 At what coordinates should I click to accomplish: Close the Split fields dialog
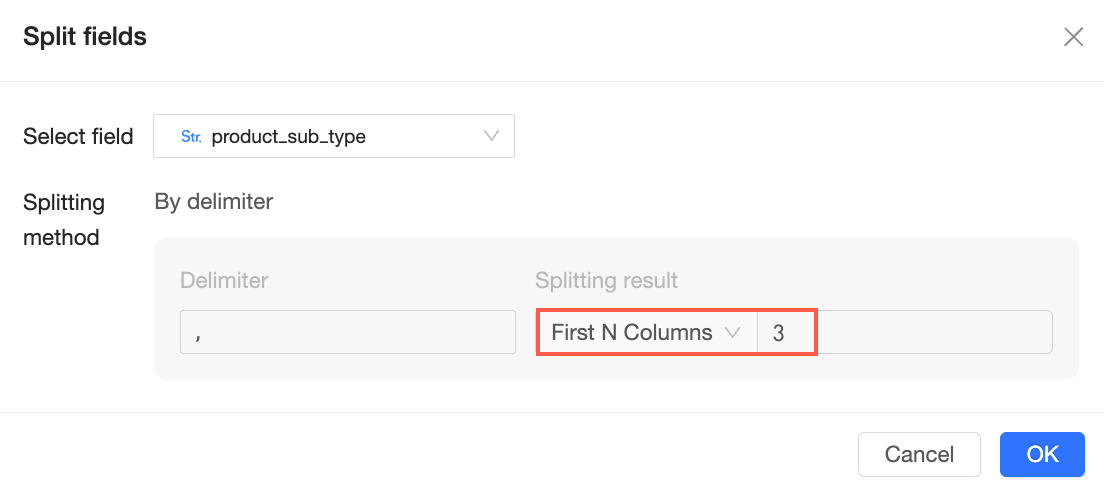point(1073,38)
